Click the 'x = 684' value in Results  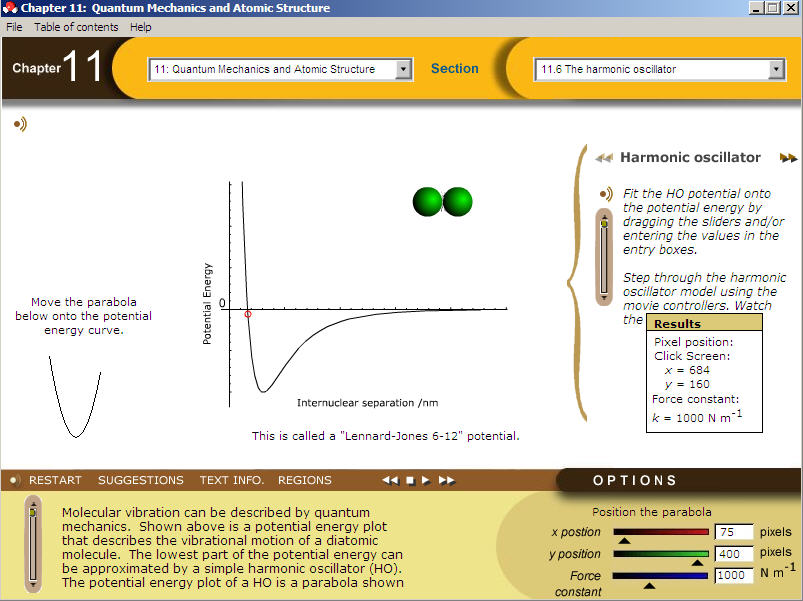pos(687,370)
